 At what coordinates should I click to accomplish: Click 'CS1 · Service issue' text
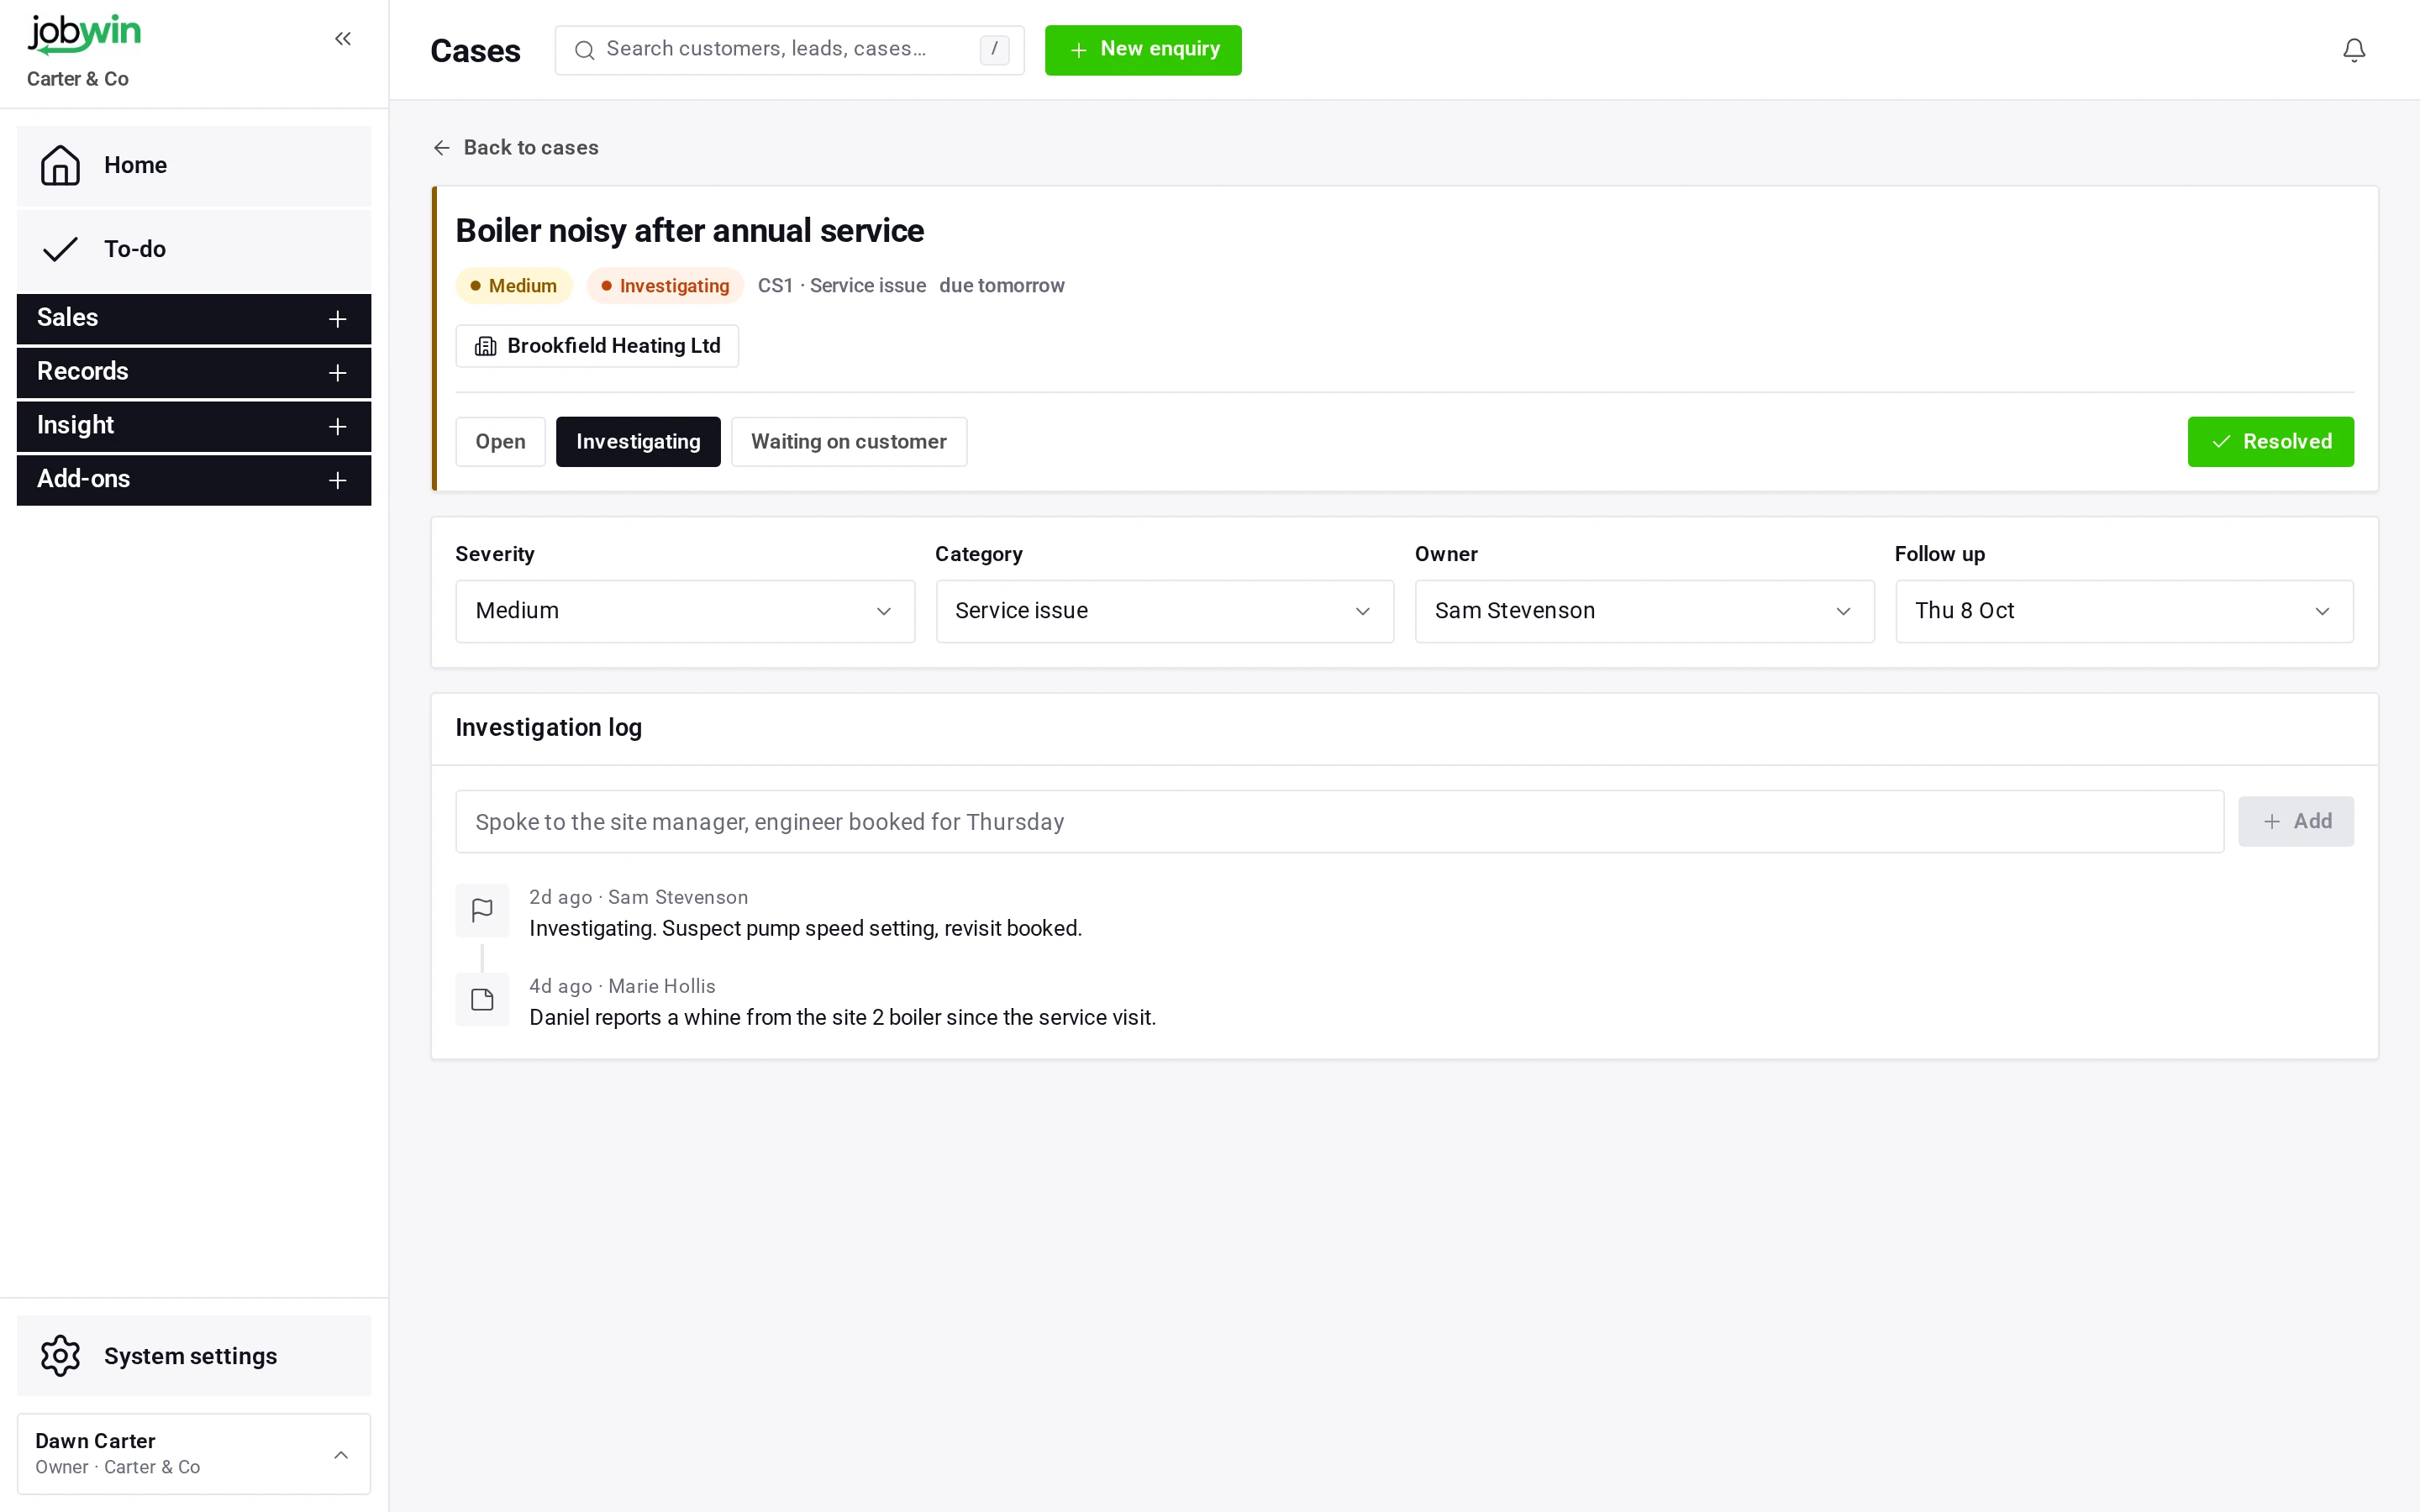[x=842, y=286]
